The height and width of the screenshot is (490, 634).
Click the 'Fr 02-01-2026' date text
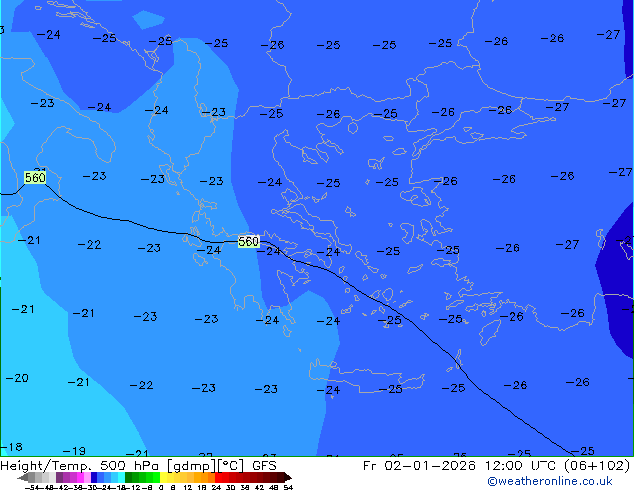point(419,466)
